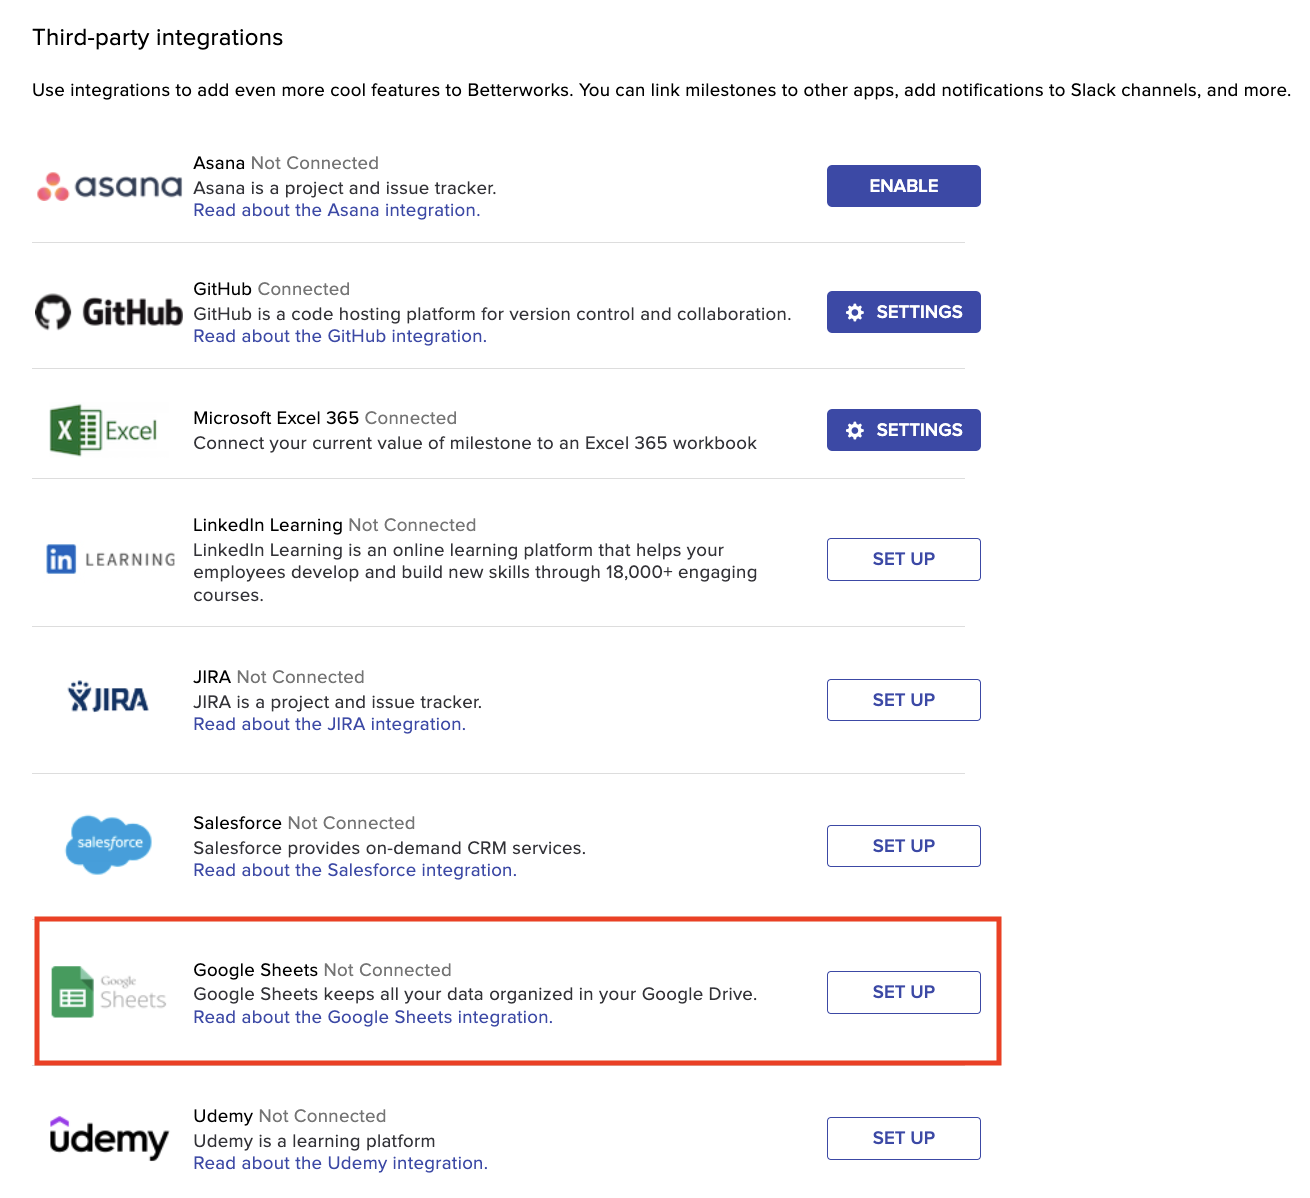Click 'Asana is a project and issue tracker' text

coord(345,188)
